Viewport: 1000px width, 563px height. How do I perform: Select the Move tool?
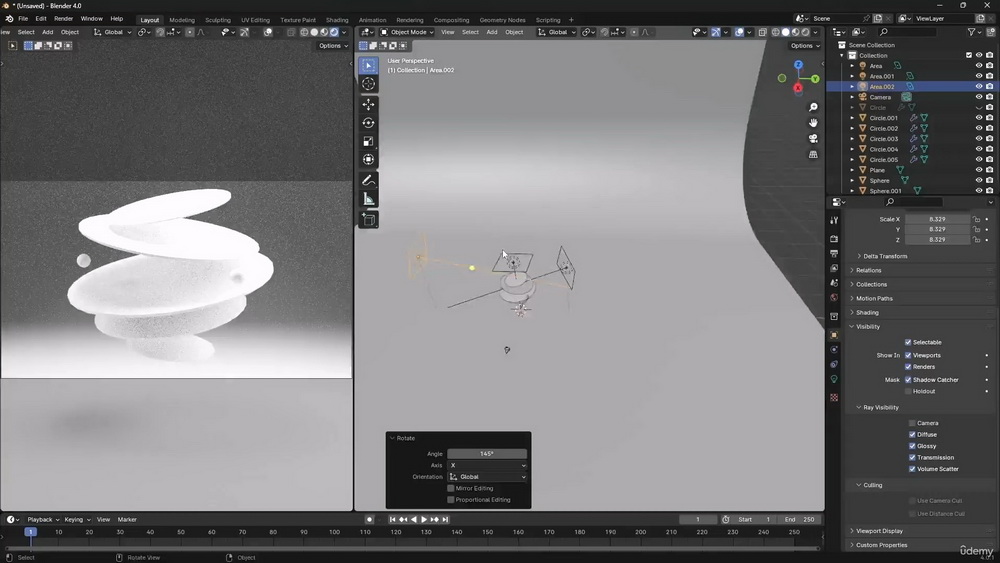369,105
